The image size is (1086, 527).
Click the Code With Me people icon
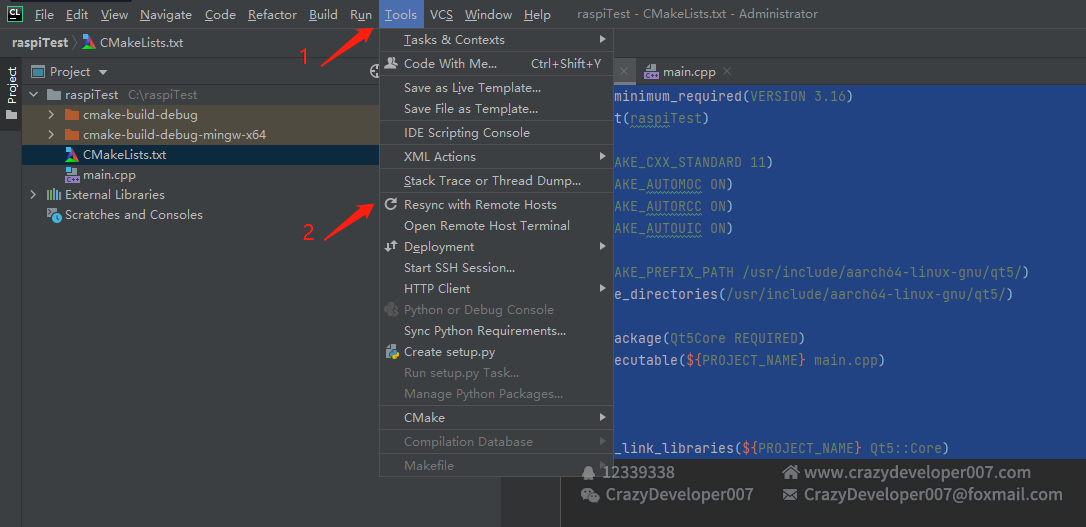pyautogui.click(x=391, y=63)
